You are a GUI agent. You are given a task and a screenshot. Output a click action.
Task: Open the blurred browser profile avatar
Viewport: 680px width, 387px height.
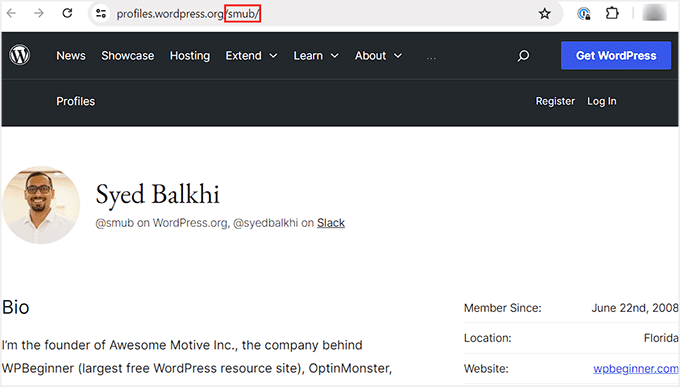(654, 13)
